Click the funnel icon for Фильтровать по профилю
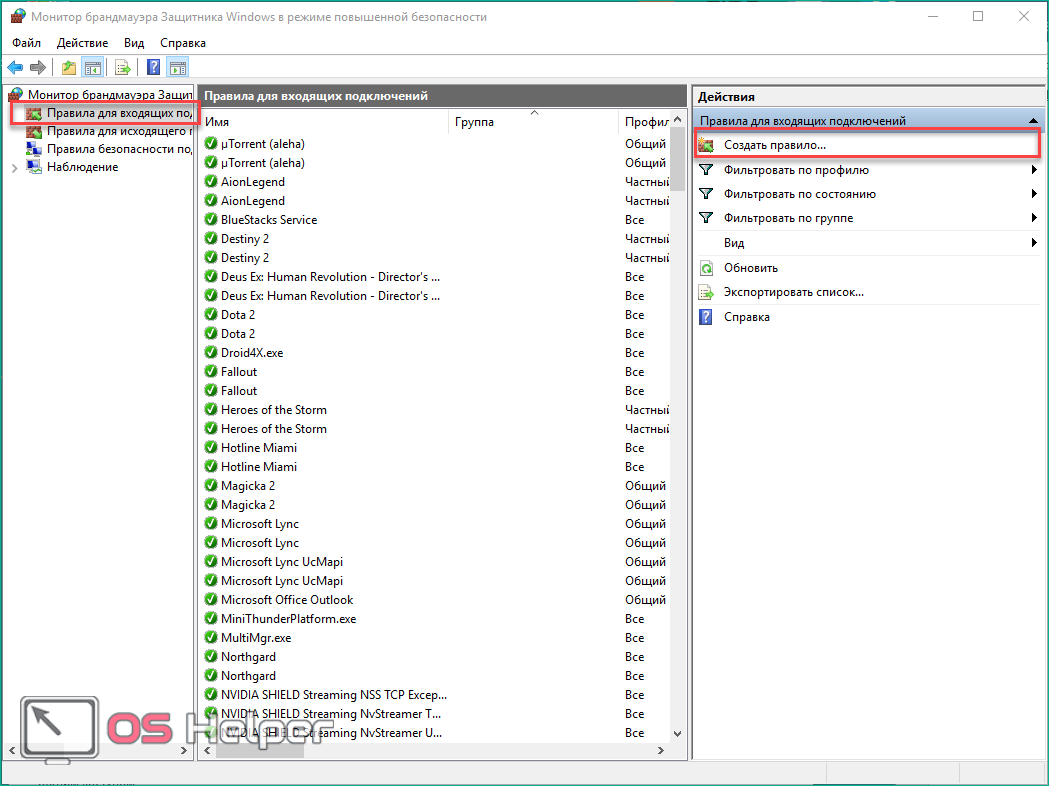Screen dimensions: 1049x786 point(706,170)
